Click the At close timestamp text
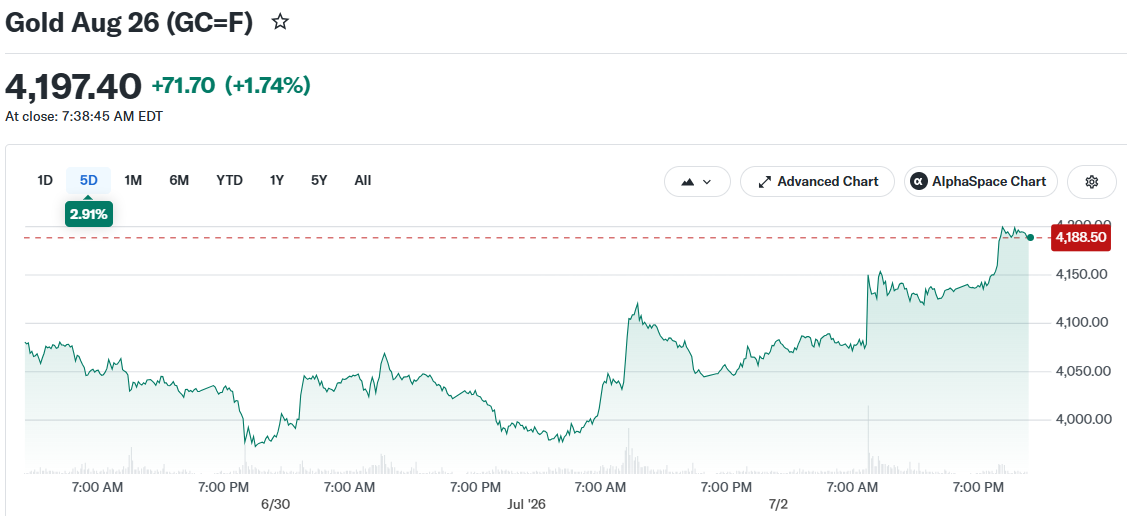 tap(84, 116)
